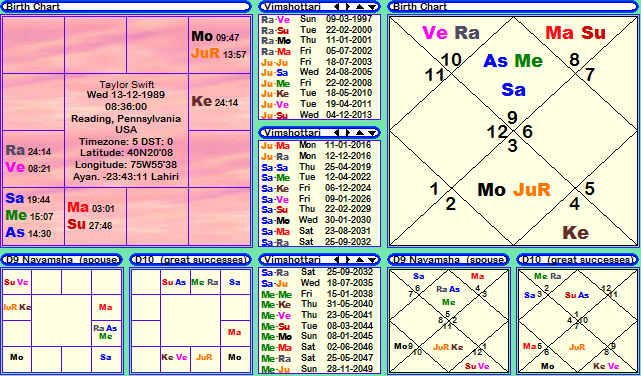Click down arrow in bottom Vimshottari header
Image resolution: width=641 pixels, height=376 pixels.
pos(372,260)
